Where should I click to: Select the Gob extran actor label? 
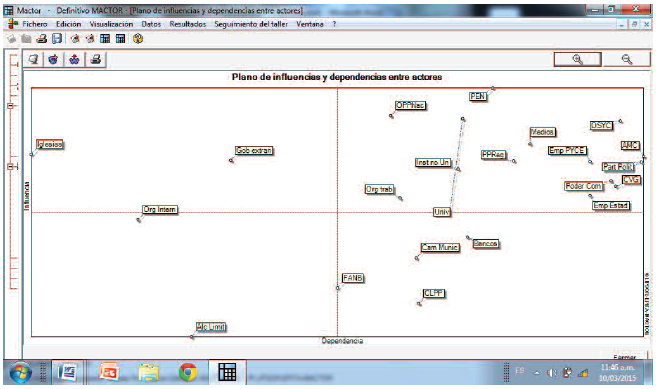(x=254, y=150)
